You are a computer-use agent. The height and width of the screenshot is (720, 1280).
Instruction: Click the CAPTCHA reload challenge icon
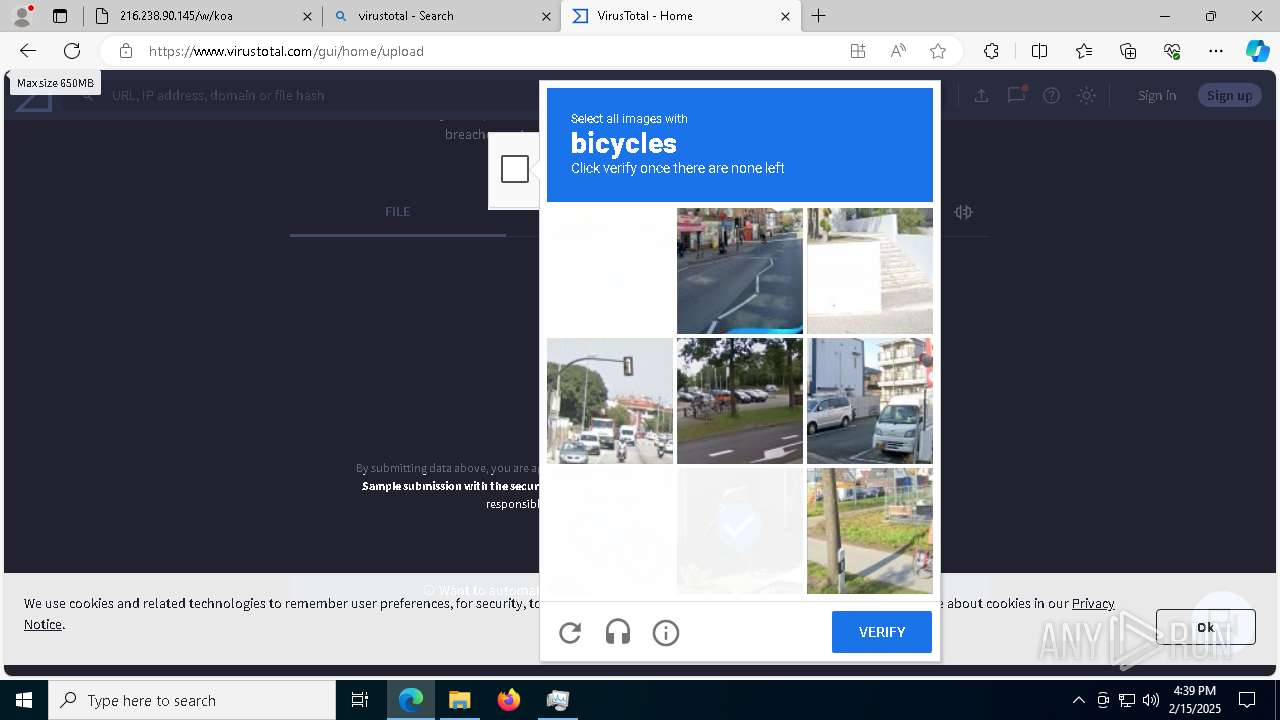570,632
